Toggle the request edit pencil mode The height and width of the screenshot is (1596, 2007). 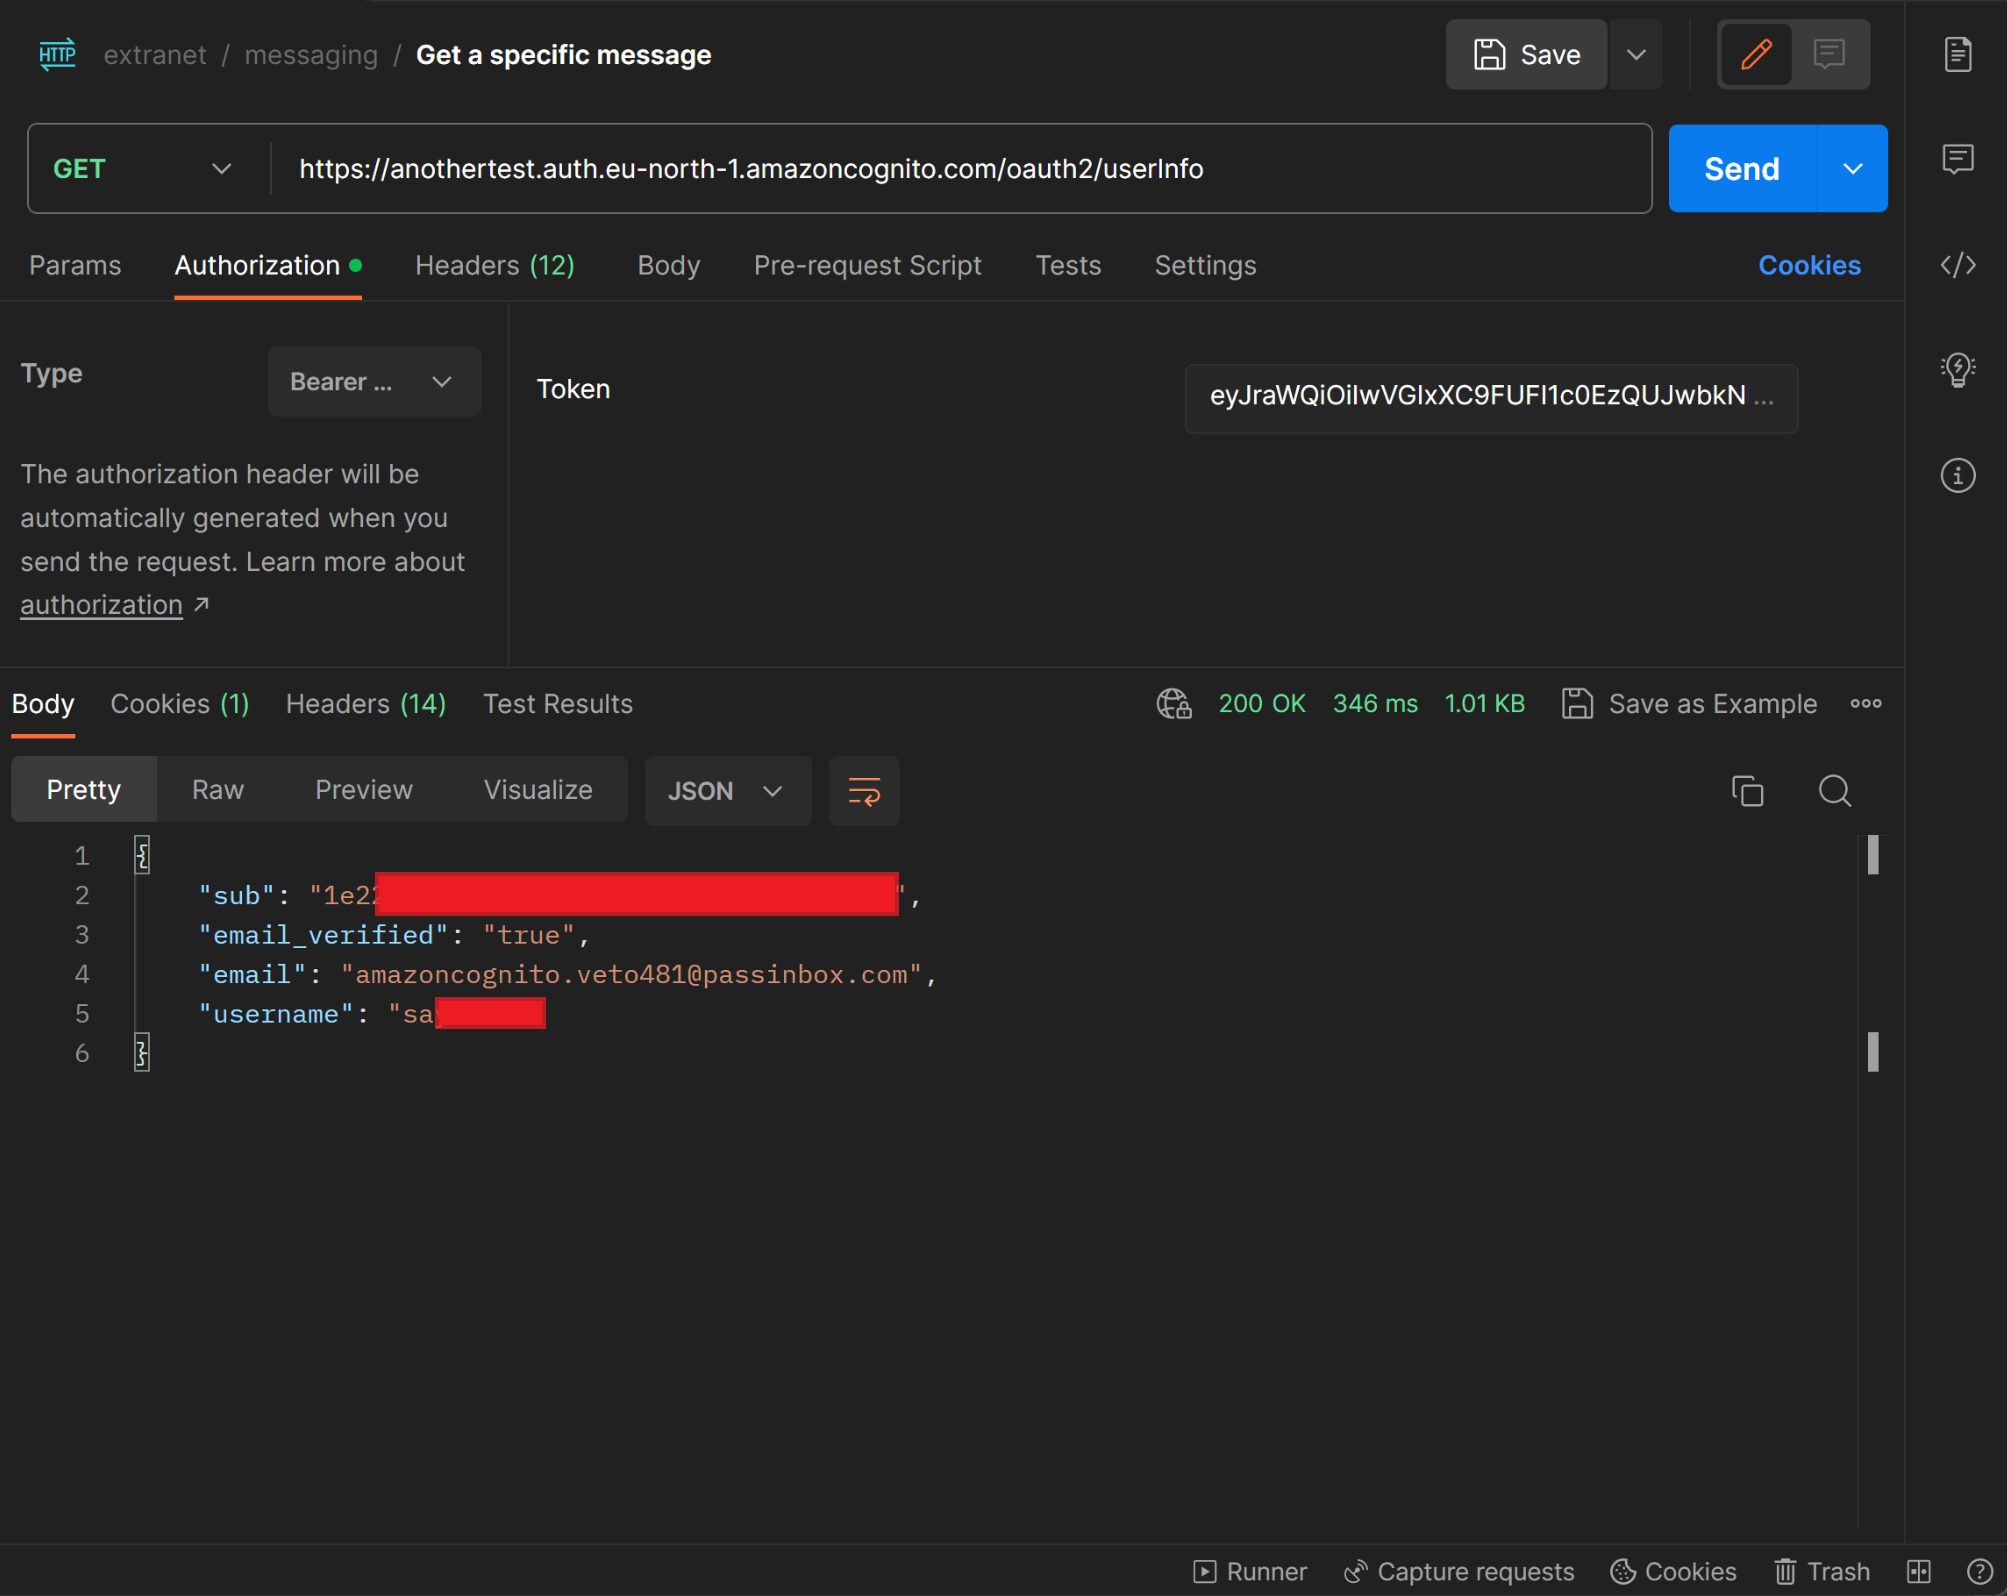(x=1756, y=54)
